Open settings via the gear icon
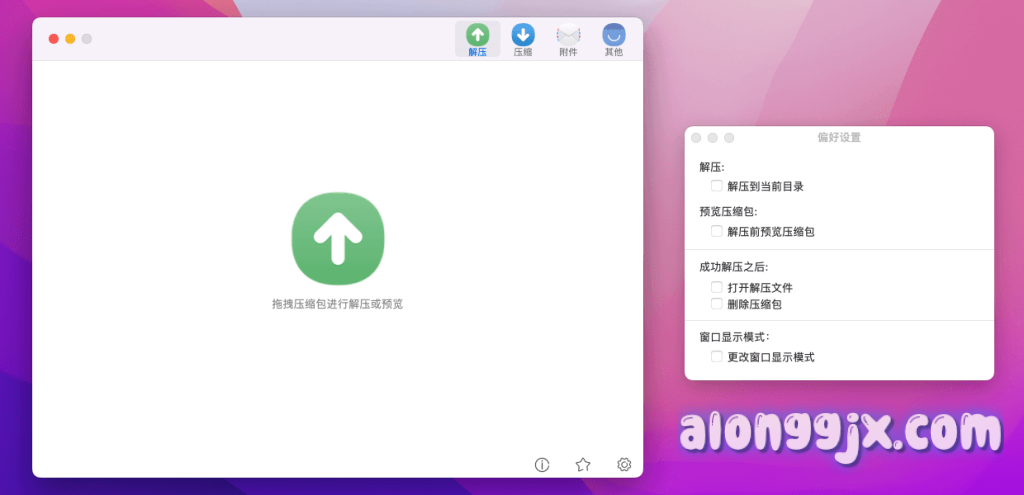The width and height of the screenshot is (1024, 495). click(624, 464)
